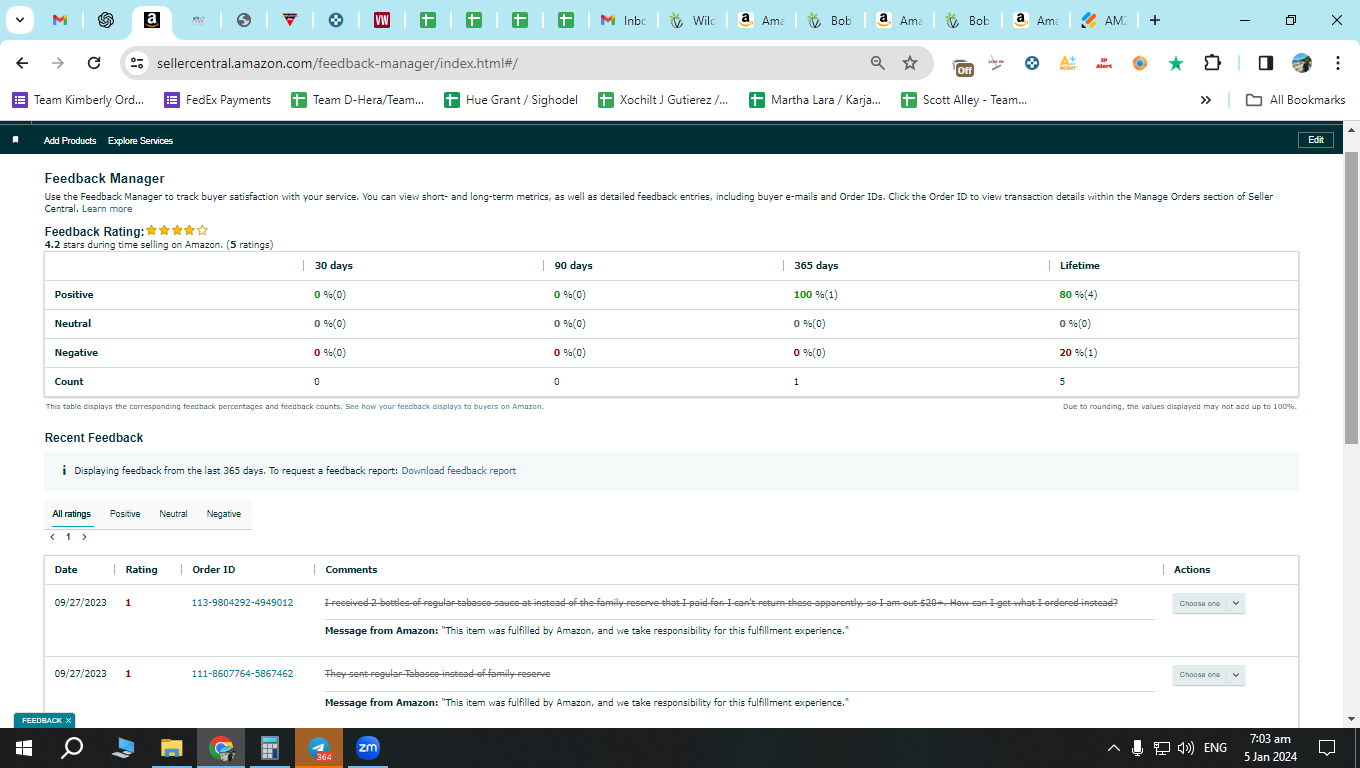Screen dimensions: 1360x768
Task: Close the FEEDBACK widget with its X
Action: point(68,720)
